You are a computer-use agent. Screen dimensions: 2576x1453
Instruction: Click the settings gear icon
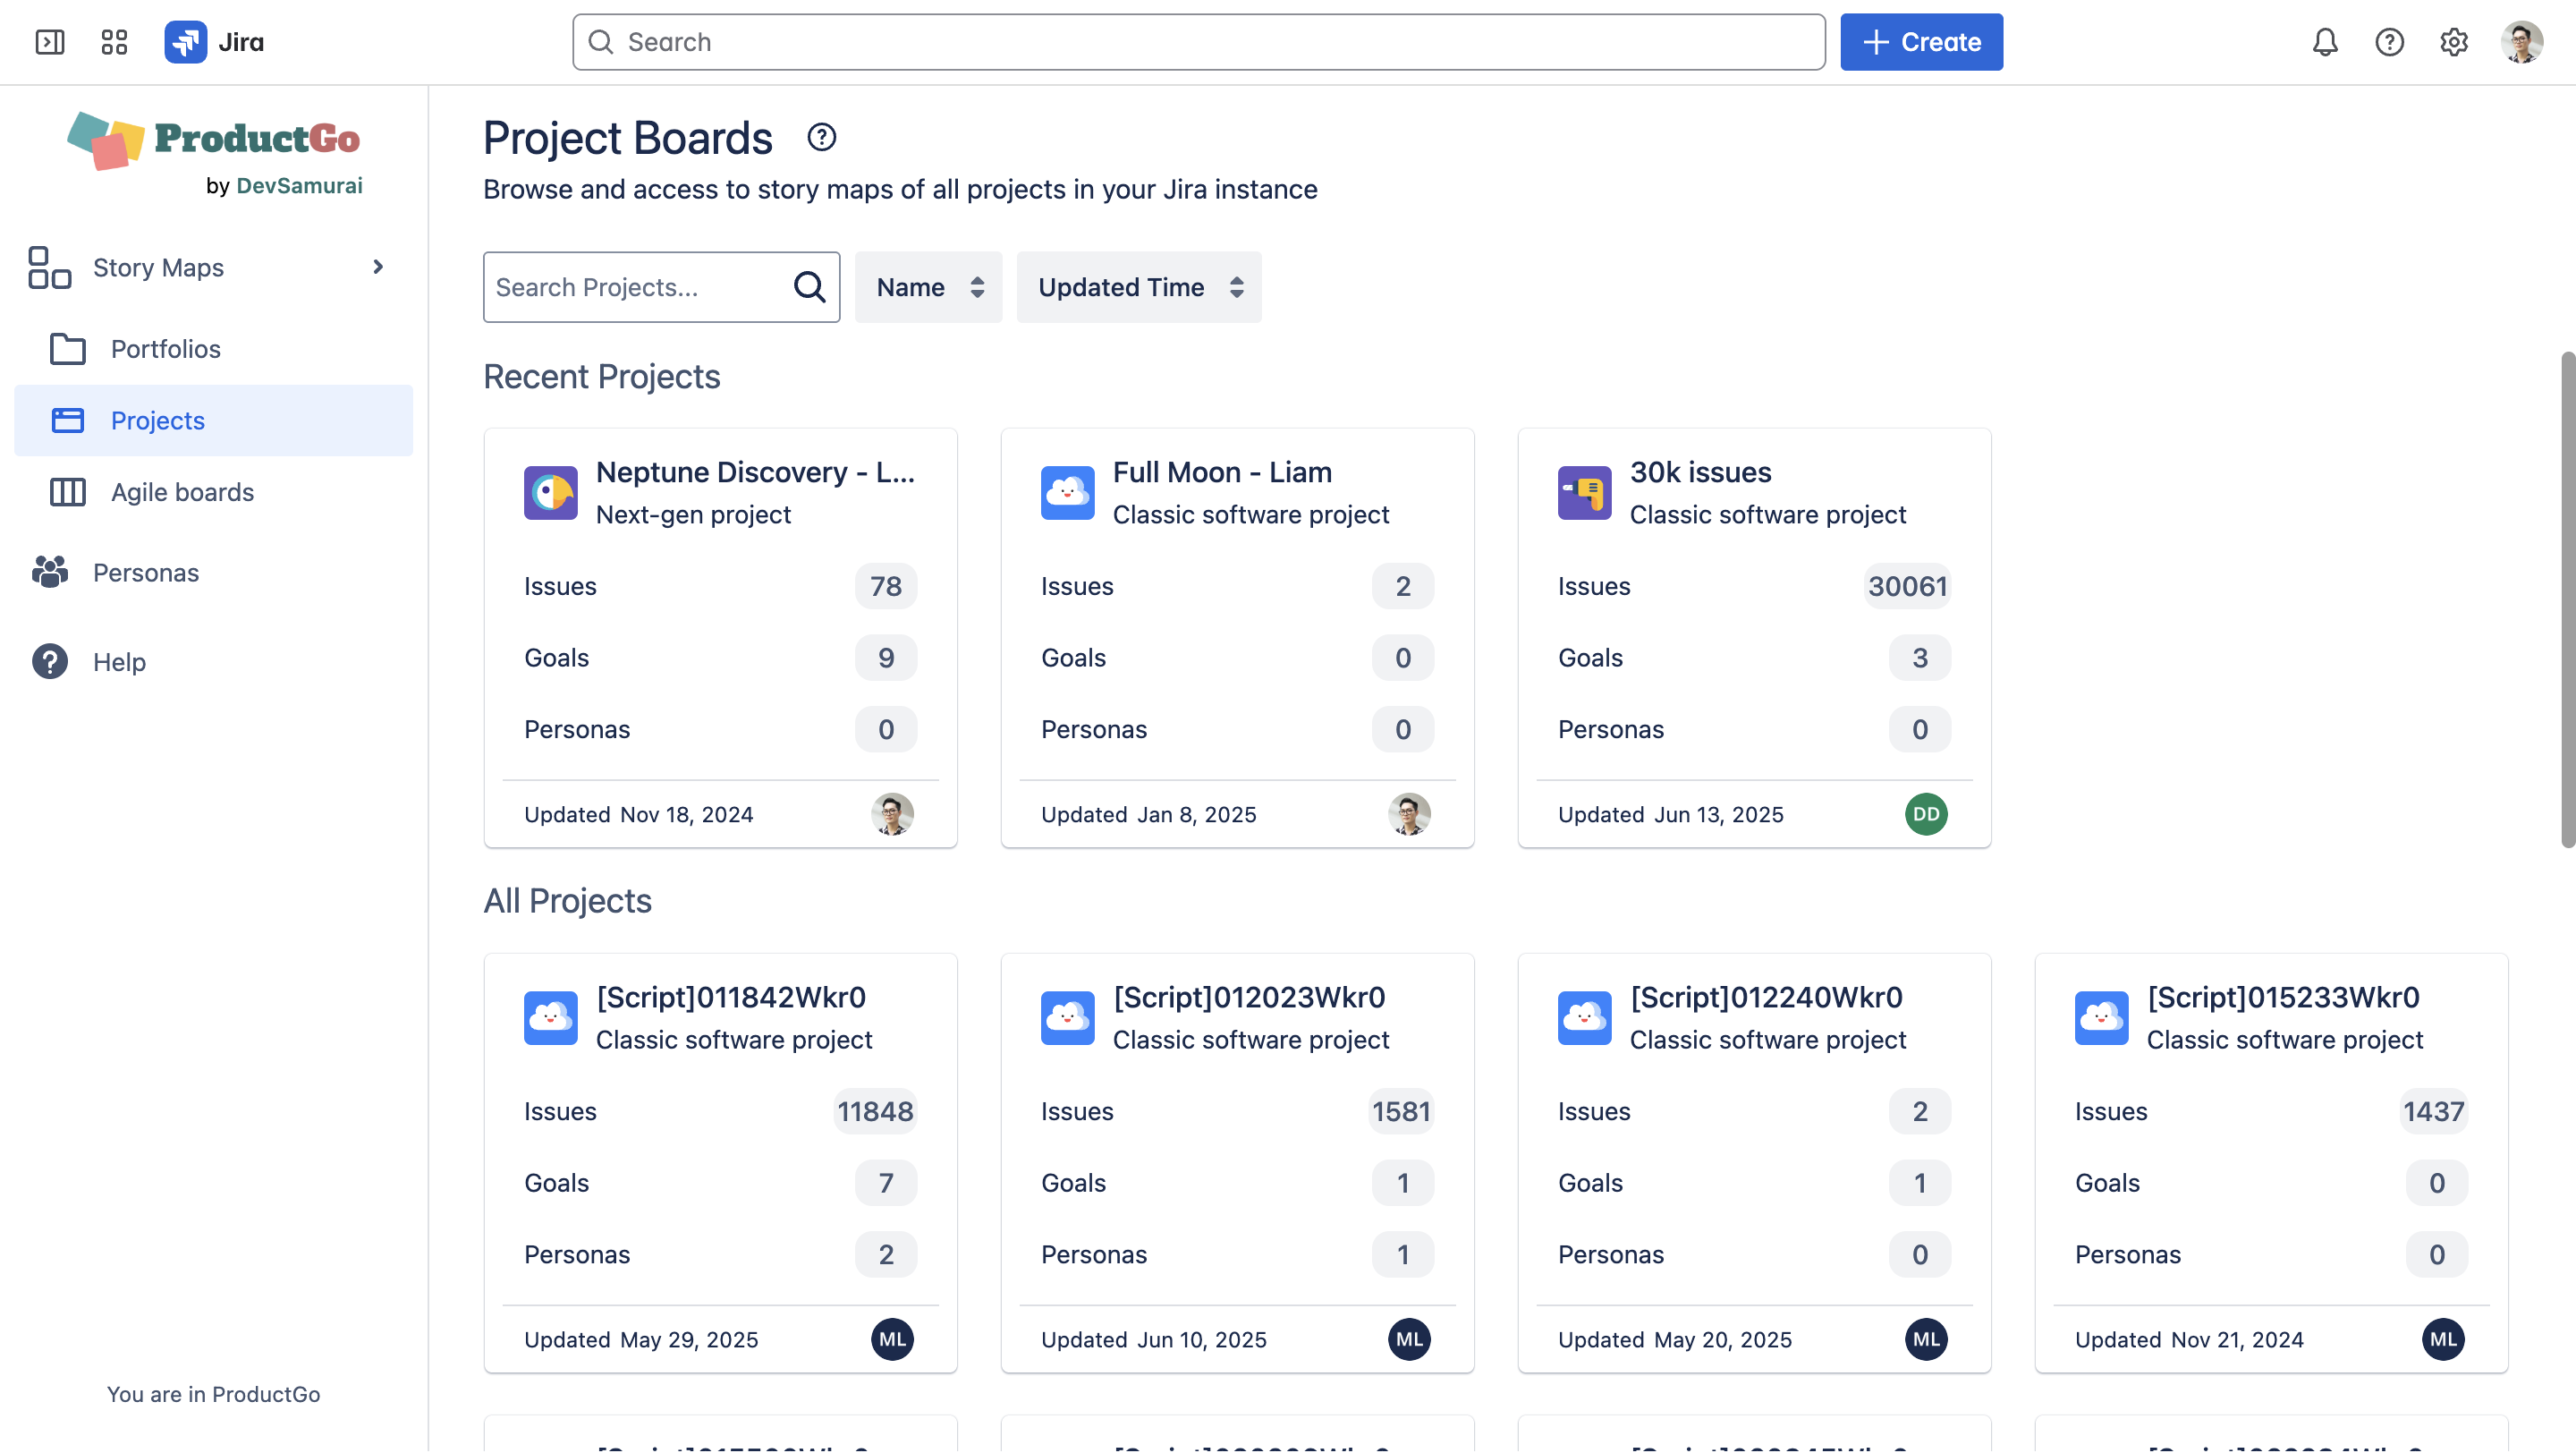[x=2454, y=42]
